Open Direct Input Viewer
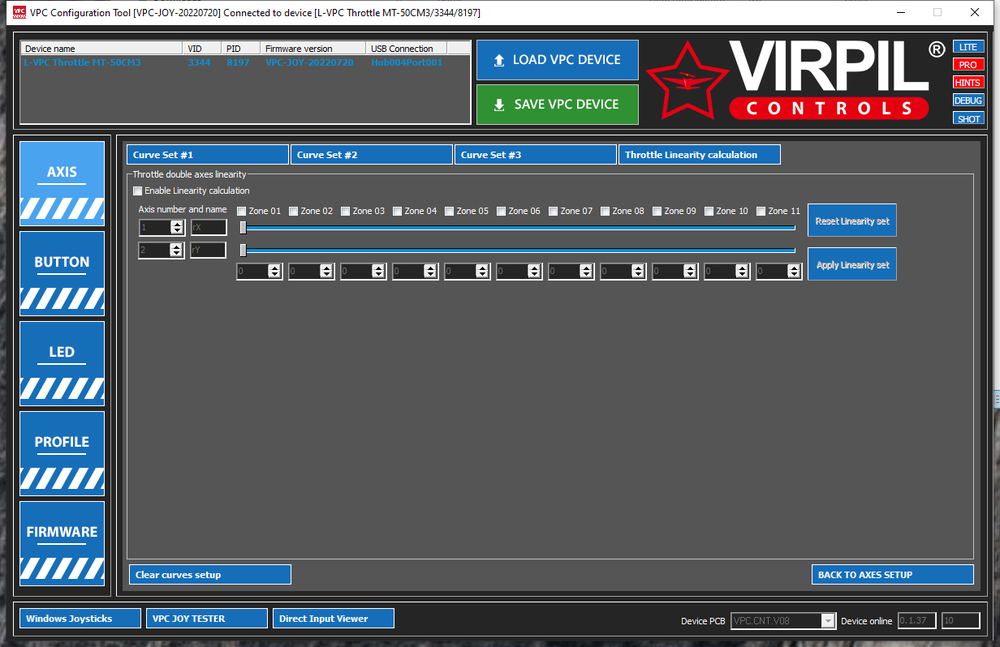 [x=333, y=618]
